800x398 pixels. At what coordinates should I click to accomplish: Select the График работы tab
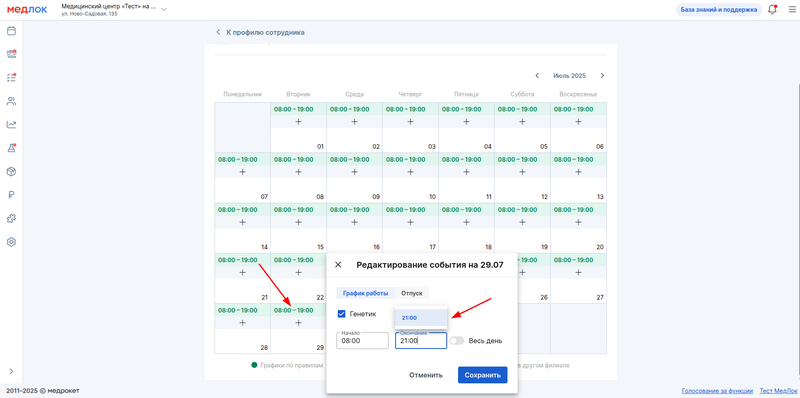coord(365,293)
